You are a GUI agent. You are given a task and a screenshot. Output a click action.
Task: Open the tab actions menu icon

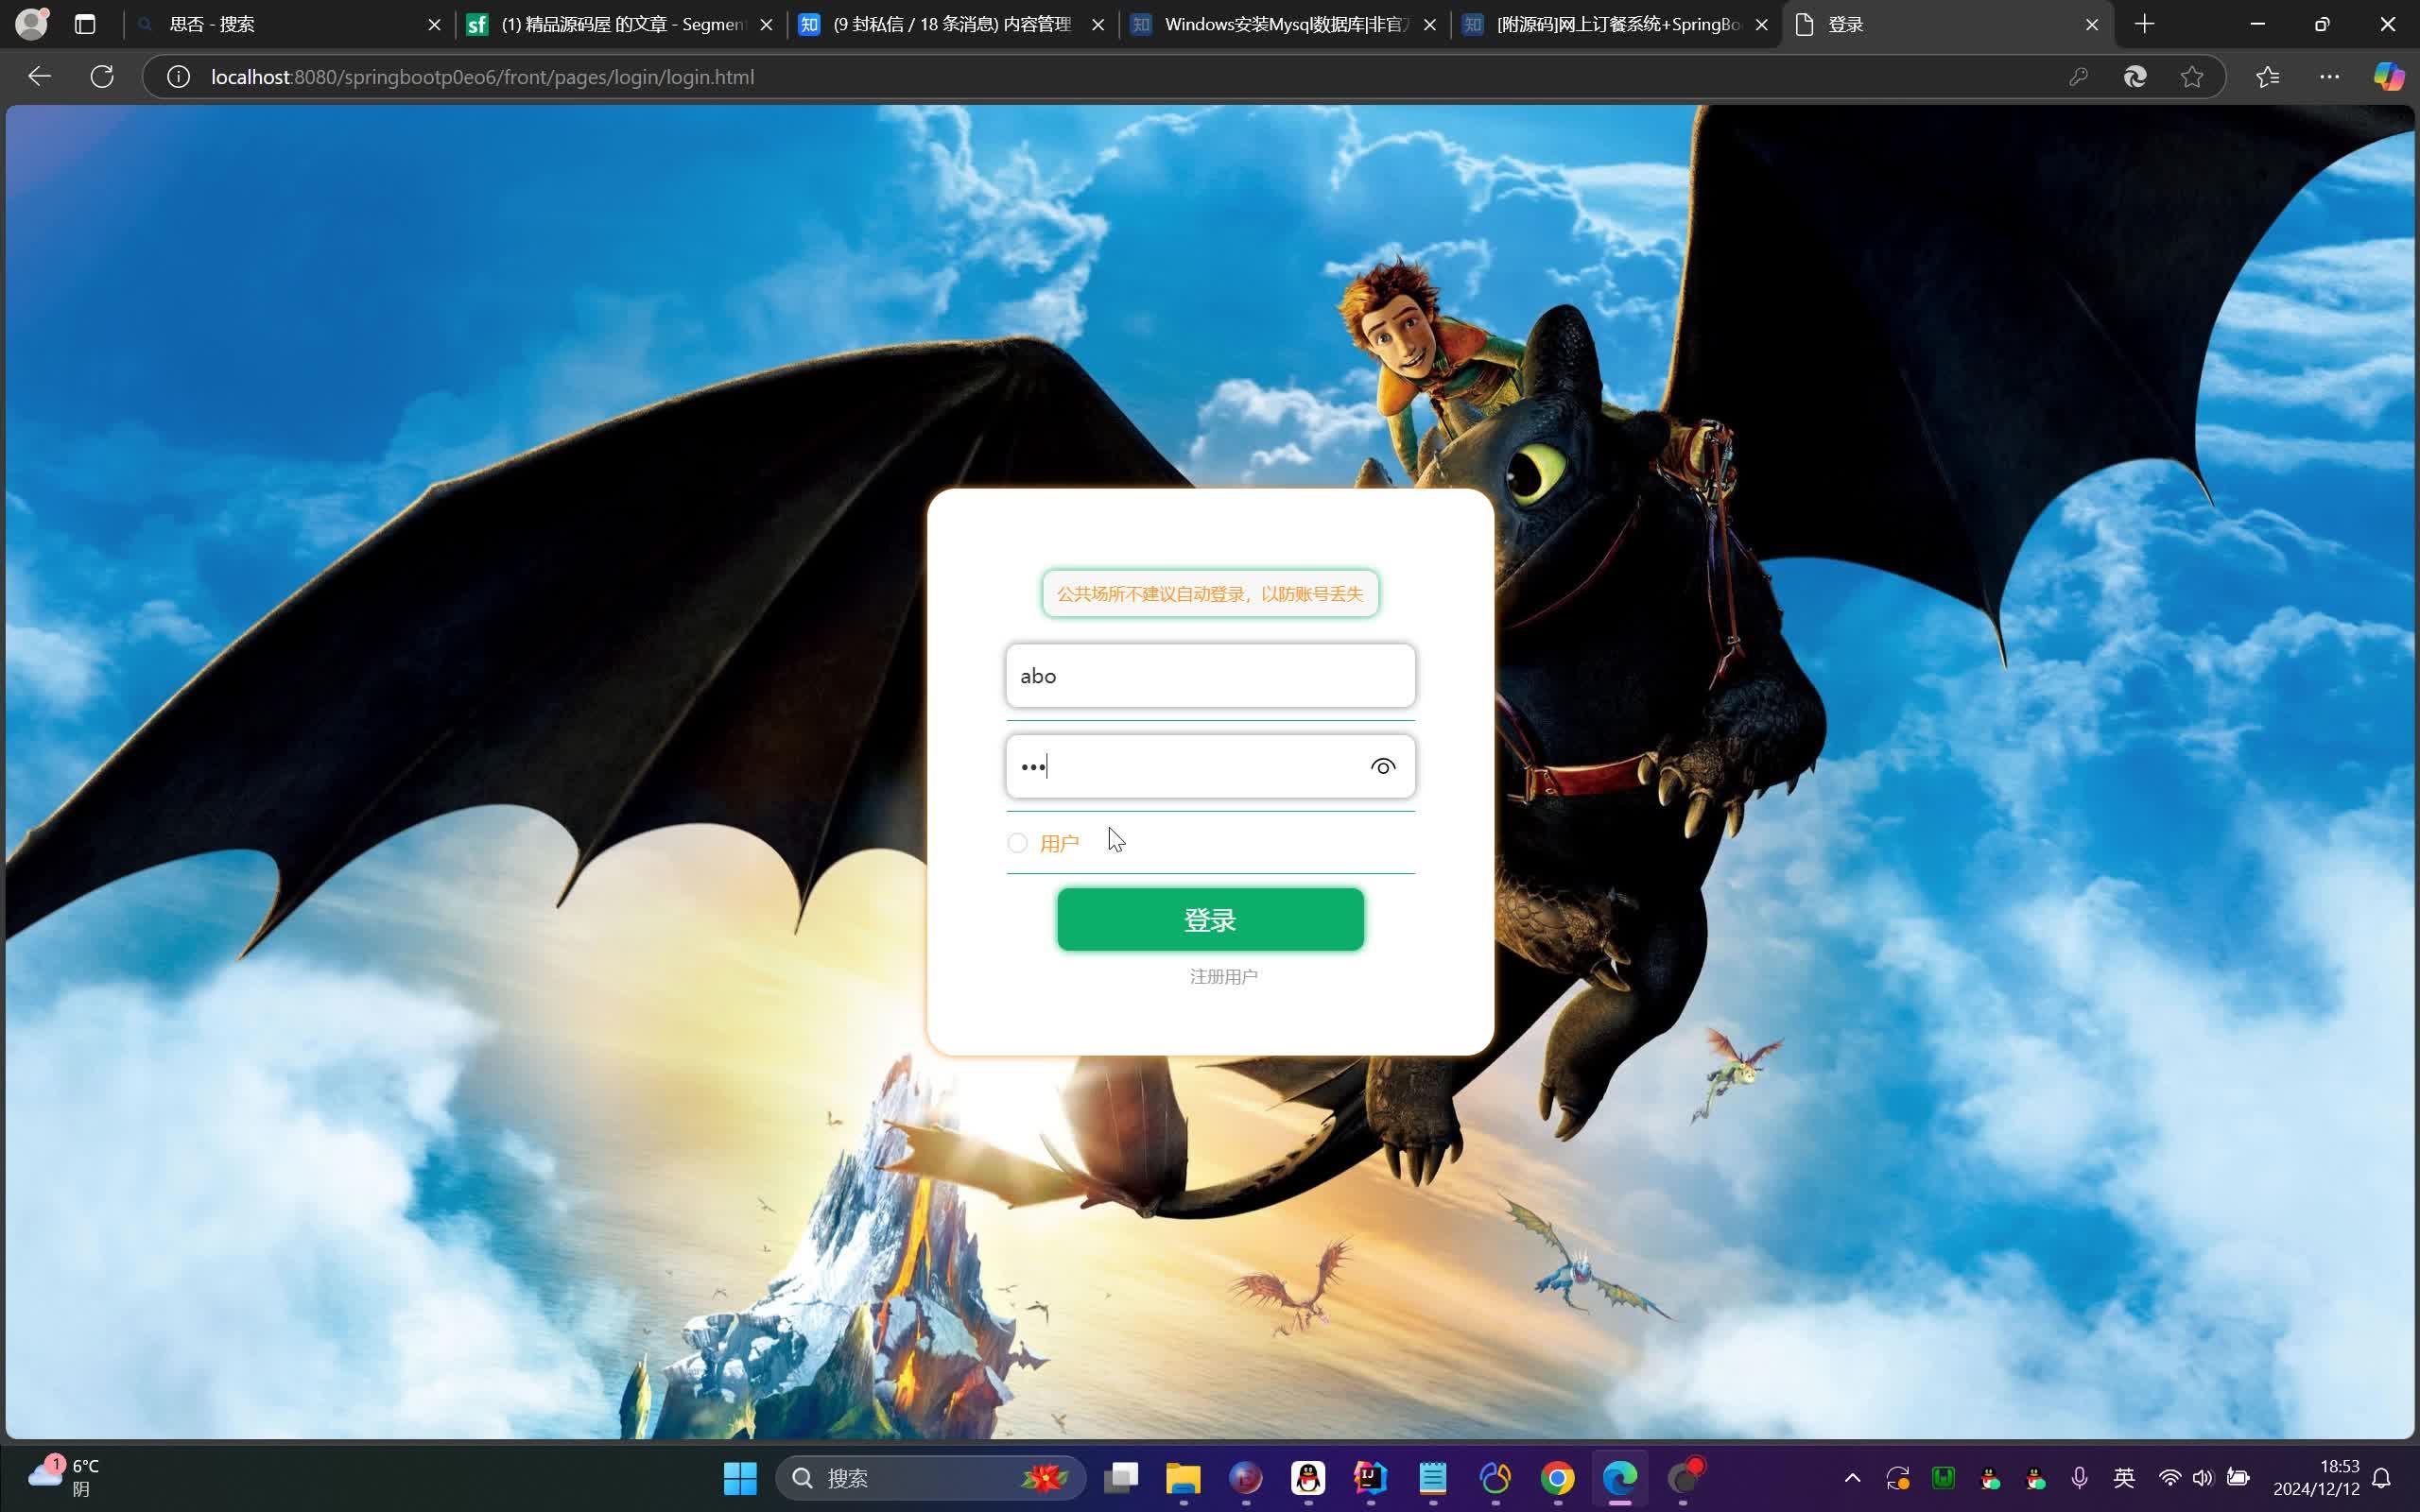85,24
